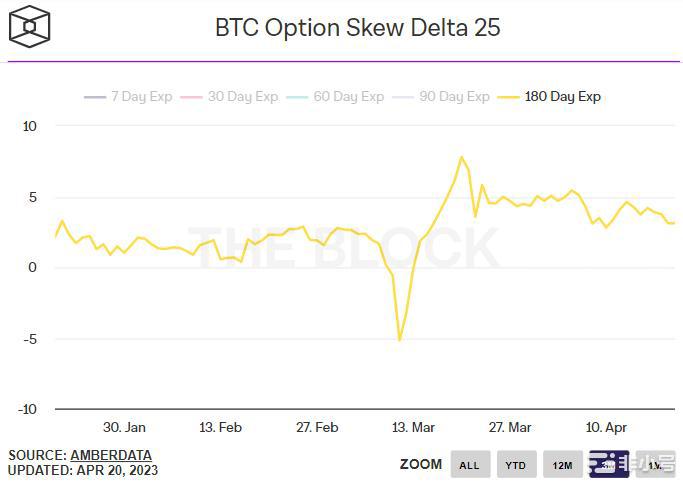Open the AMBERDATA source link
Image resolution: width=683 pixels, height=483 pixels.
(x=110, y=455)
